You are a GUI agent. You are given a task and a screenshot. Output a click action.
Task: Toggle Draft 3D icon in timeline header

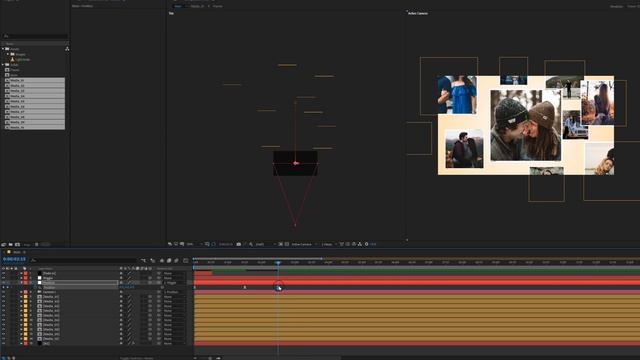click(x=153, y=260)
